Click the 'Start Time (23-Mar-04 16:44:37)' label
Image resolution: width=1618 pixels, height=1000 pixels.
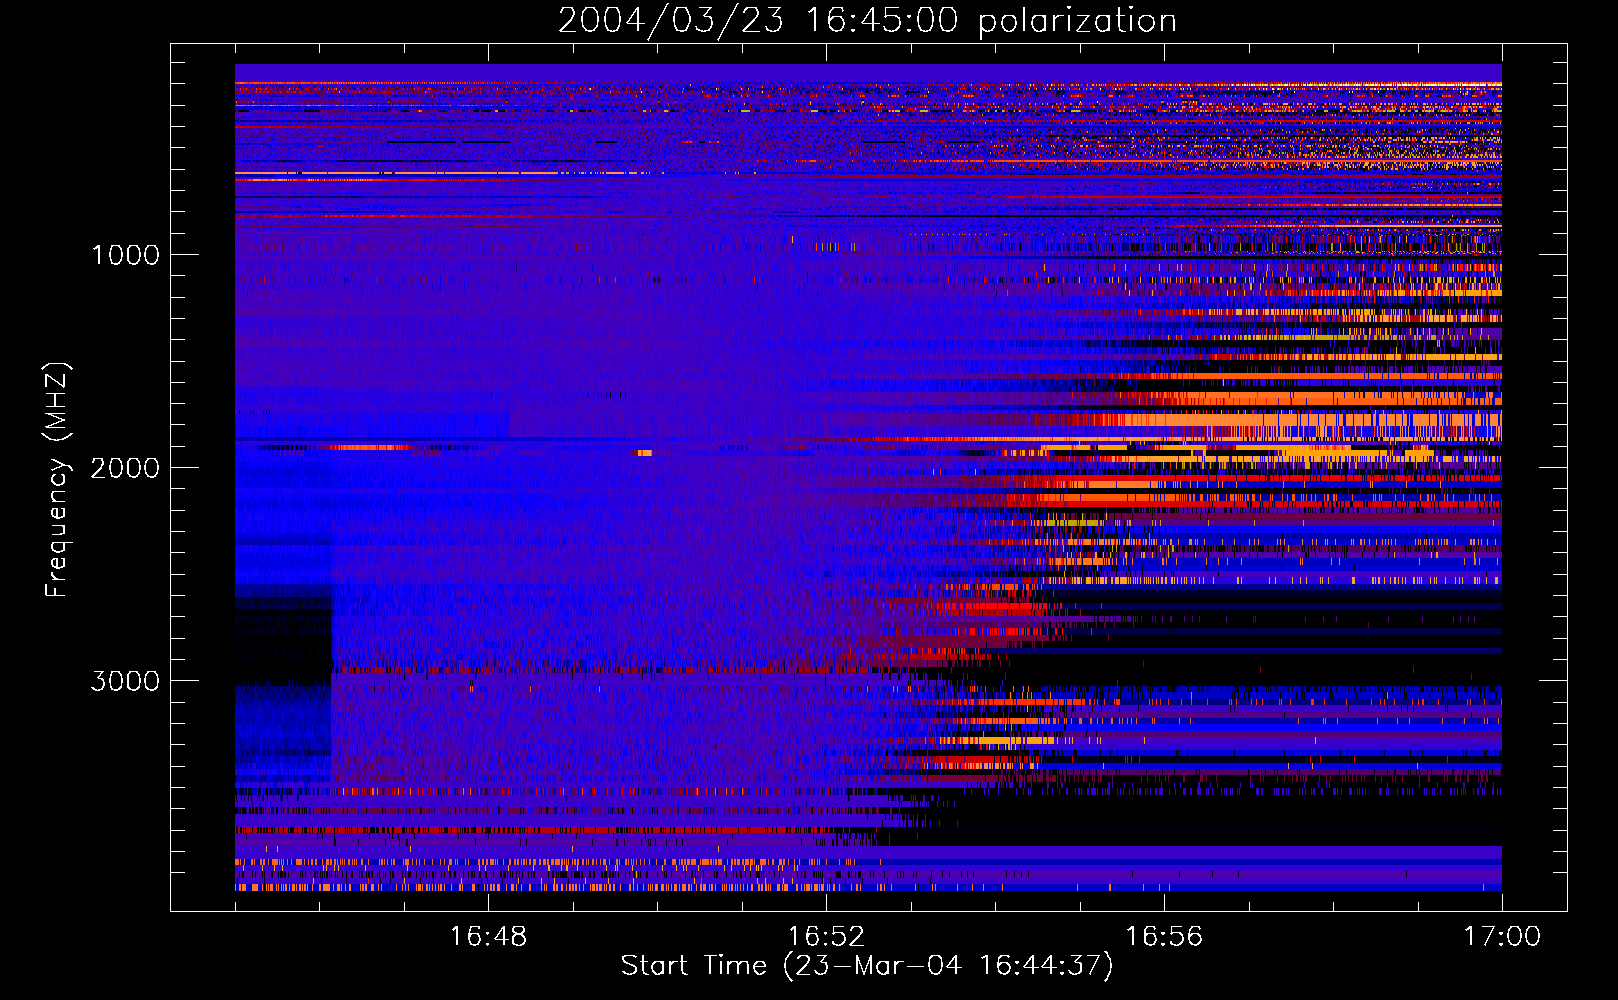pos(867,966)
